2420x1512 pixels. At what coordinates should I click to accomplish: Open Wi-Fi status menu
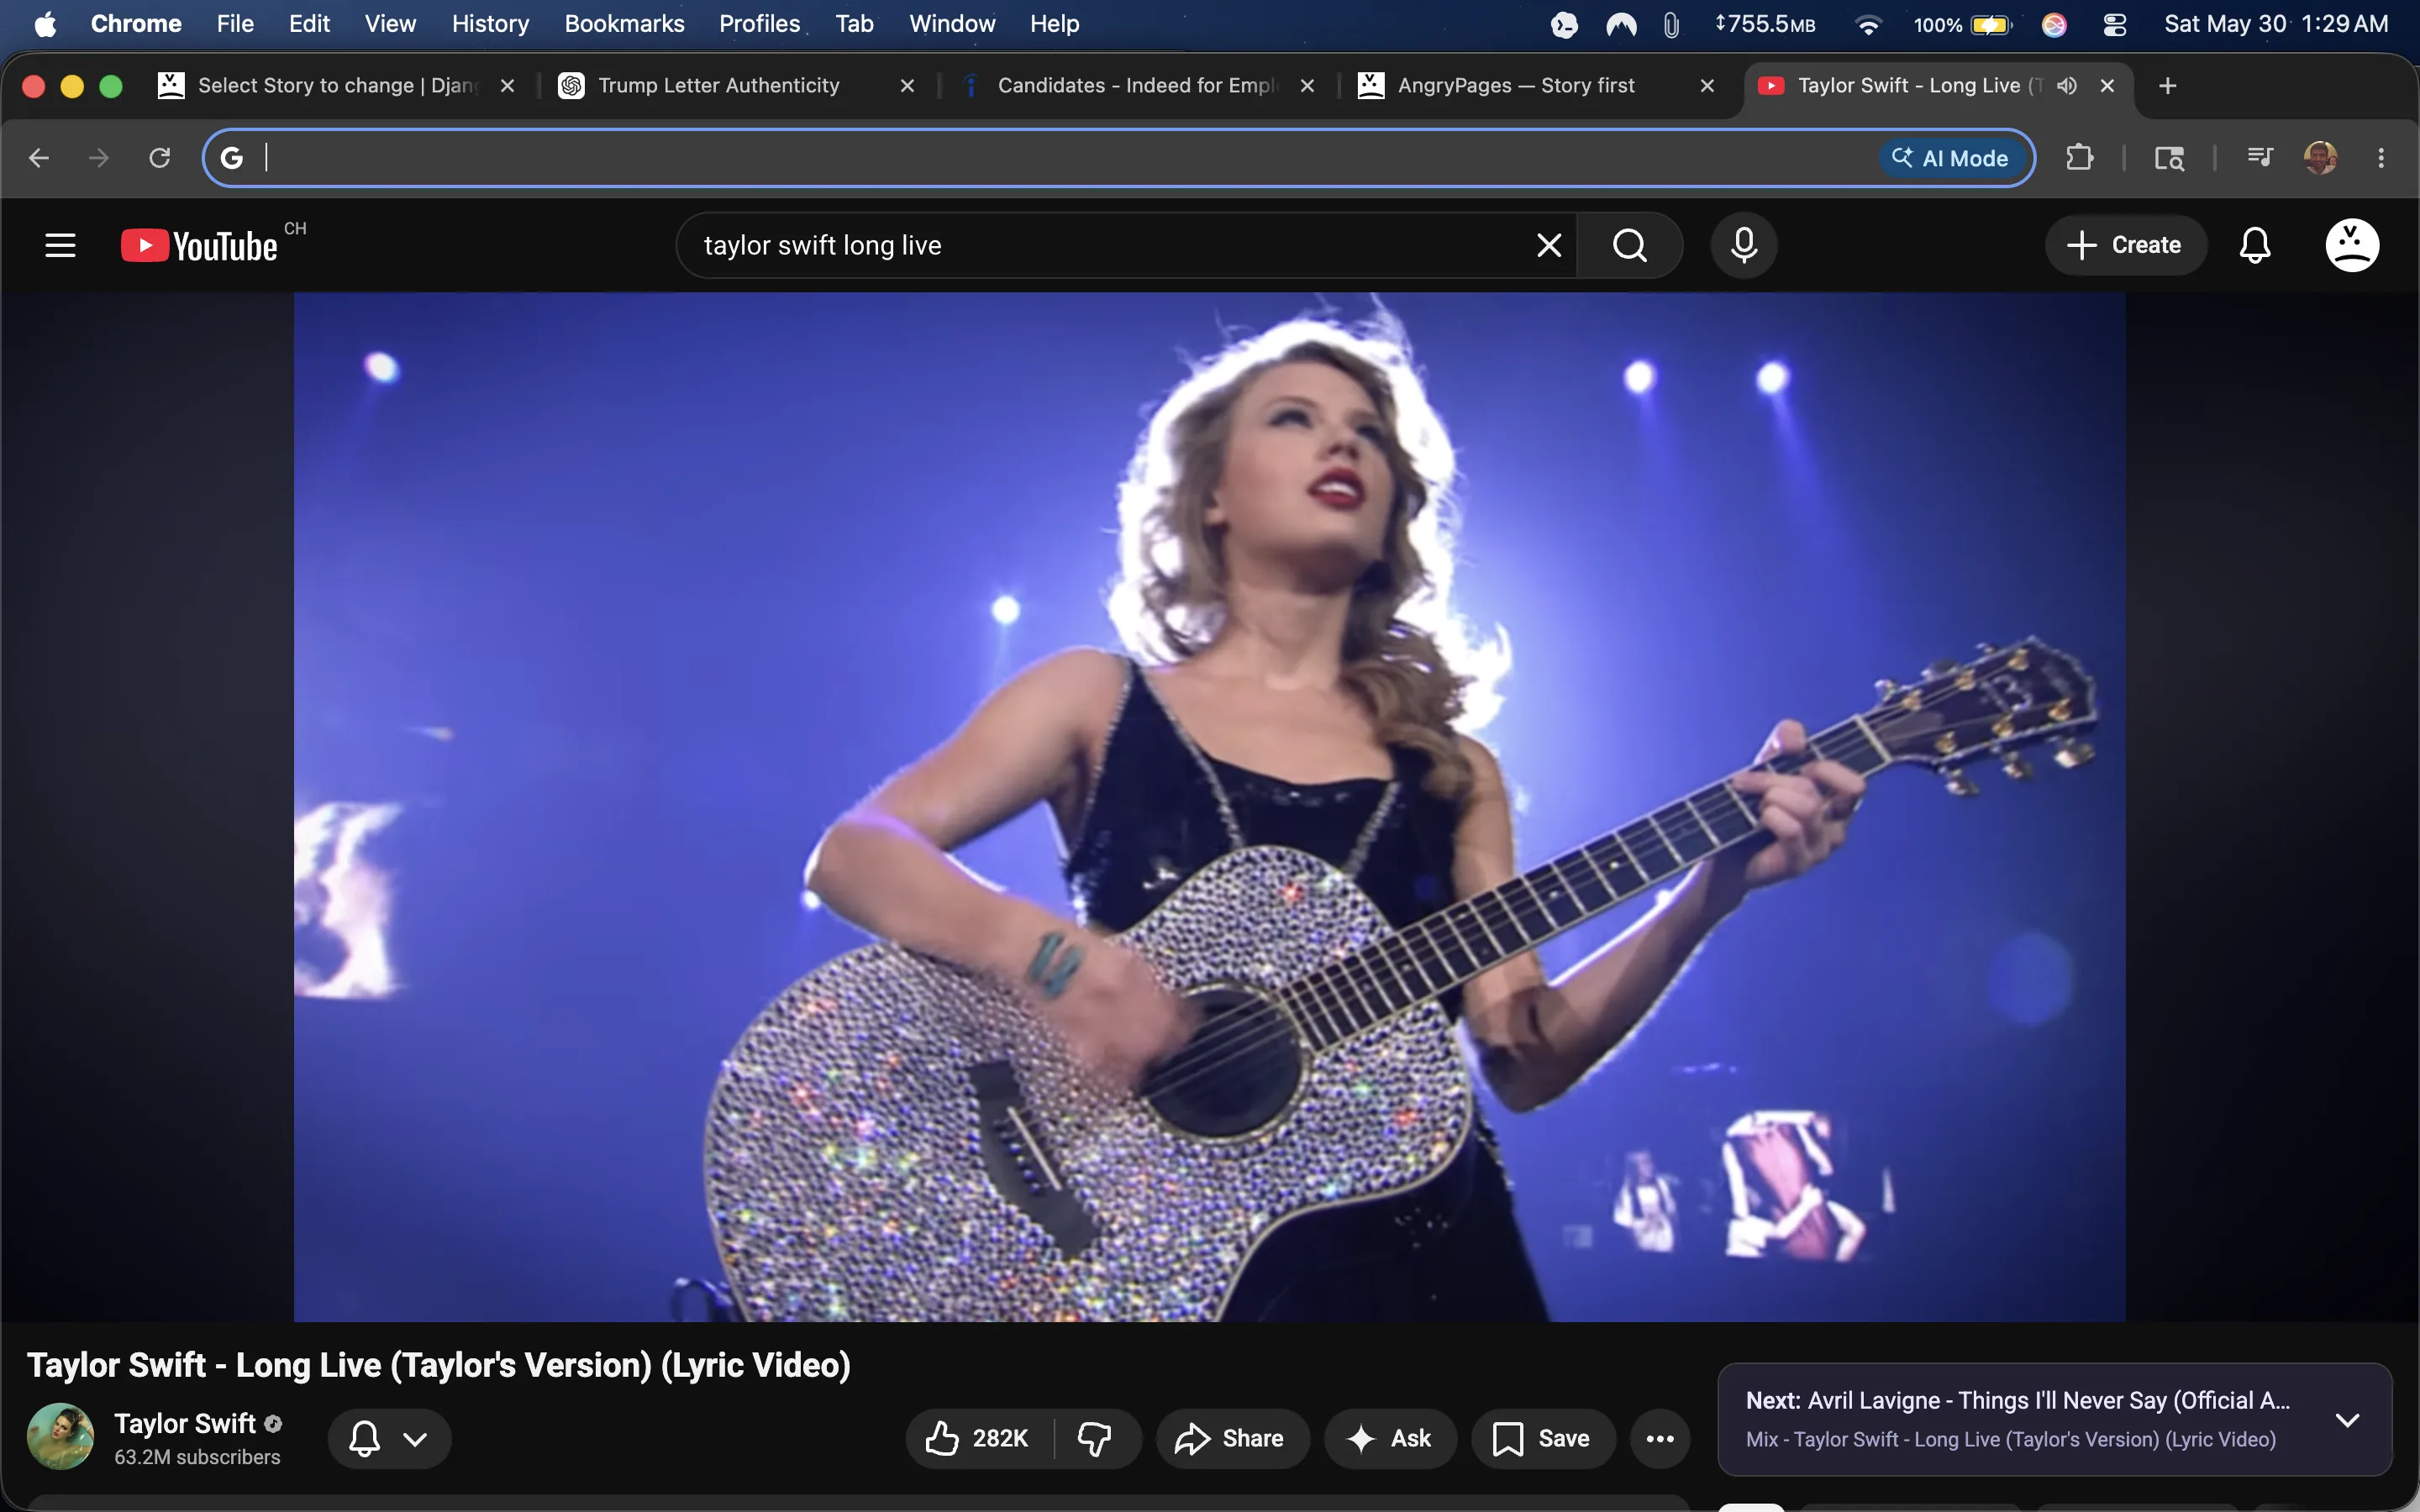tap(1867, 25)
